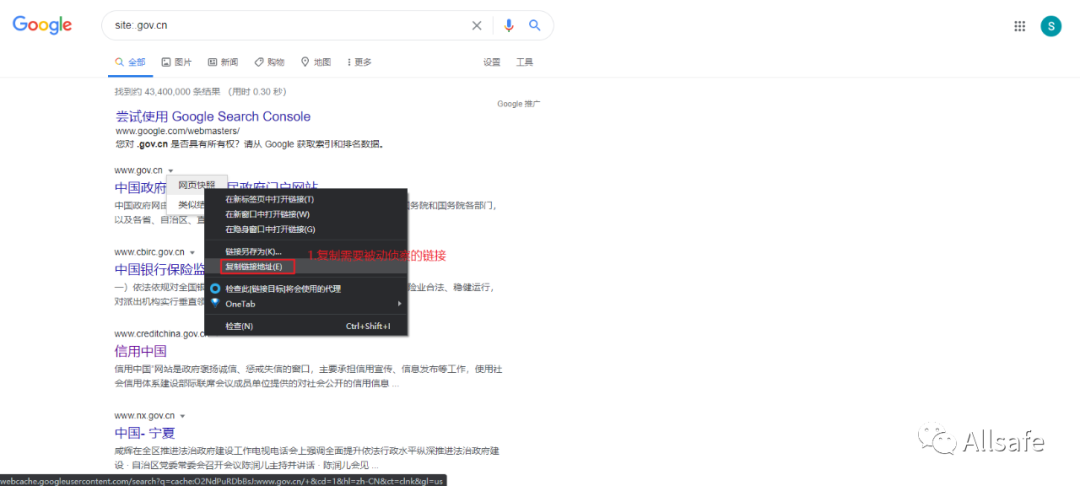Open the 中国银行保险监 result title link
This screenshot has width=1080, height=486.
click(x=160, y=269)
